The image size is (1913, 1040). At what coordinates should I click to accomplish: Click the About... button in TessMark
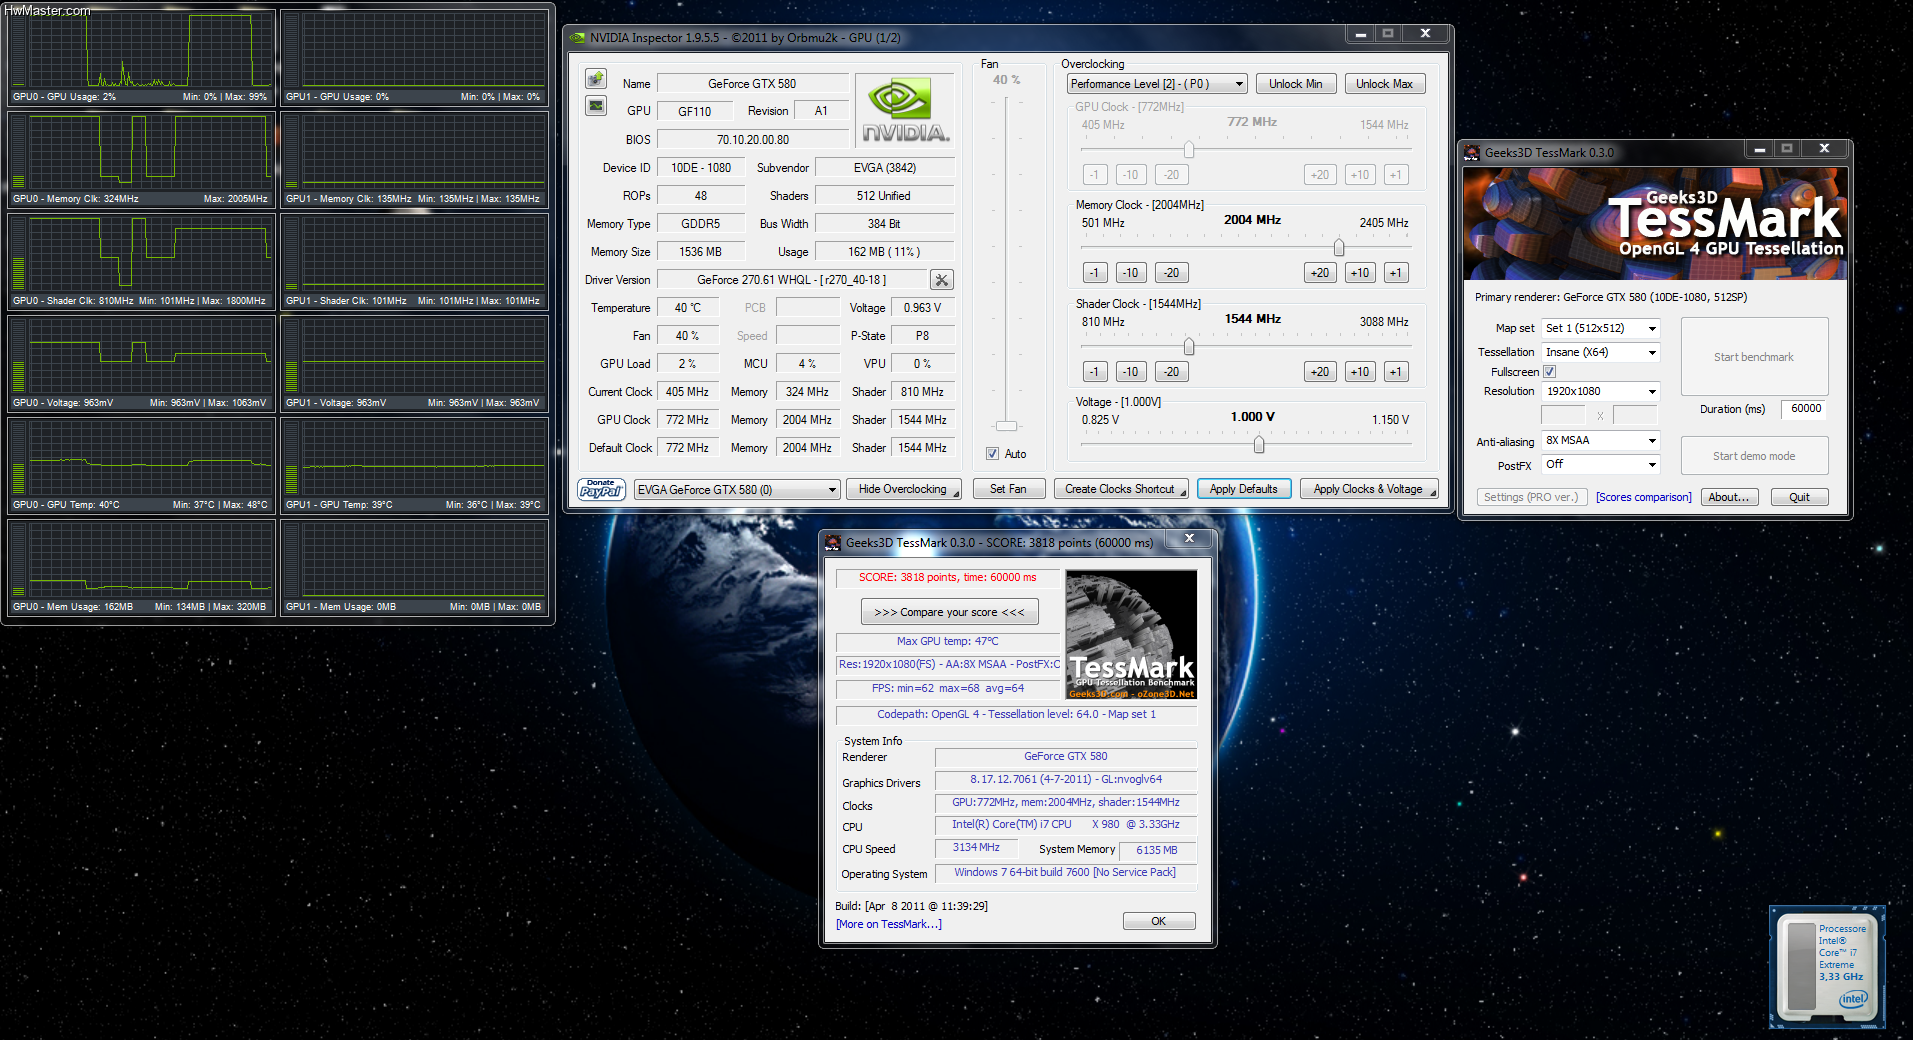tap(1729, 497)
